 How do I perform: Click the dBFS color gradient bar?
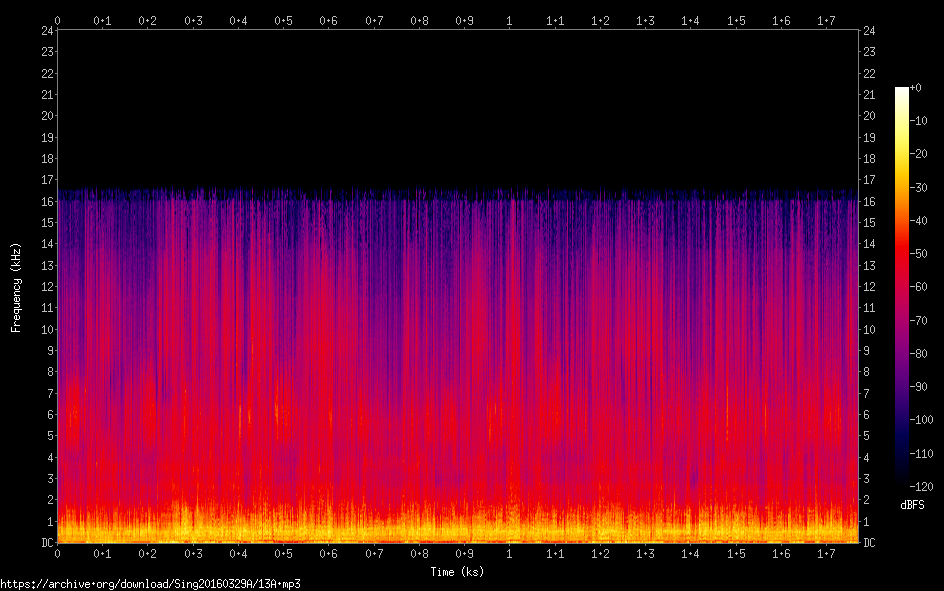[x=902, y=286]
